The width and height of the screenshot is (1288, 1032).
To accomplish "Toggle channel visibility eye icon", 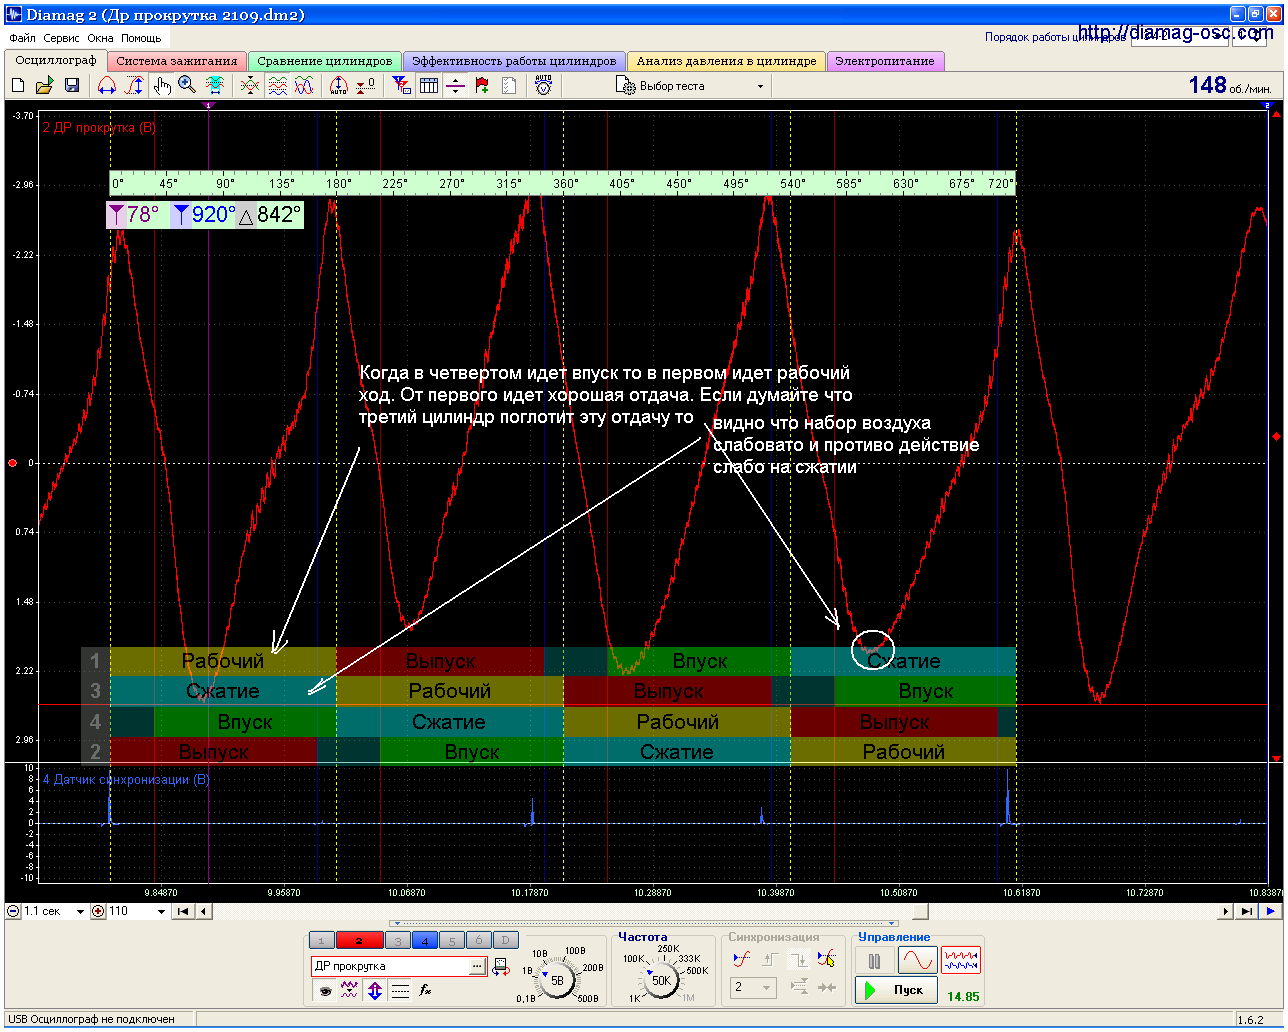I will [x=324, y=990].
